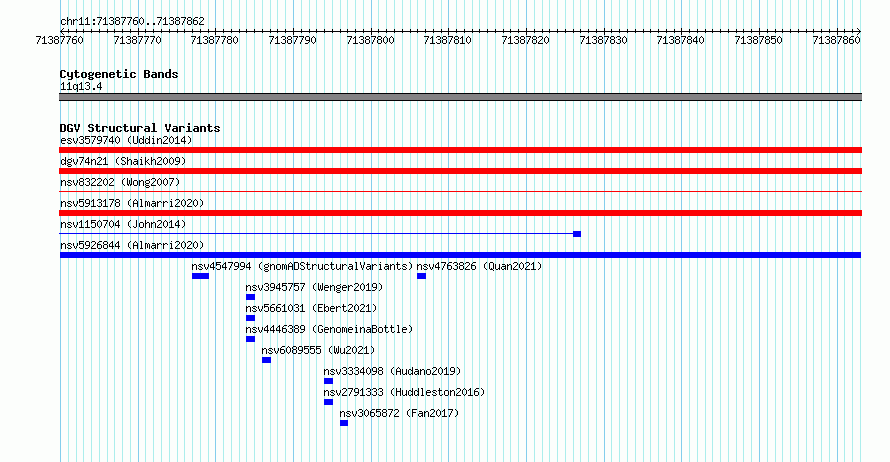The height and width of the screenshot is (462, 890).
Task: Click ruler position 71387790
Action: click(x=292, y=40)
